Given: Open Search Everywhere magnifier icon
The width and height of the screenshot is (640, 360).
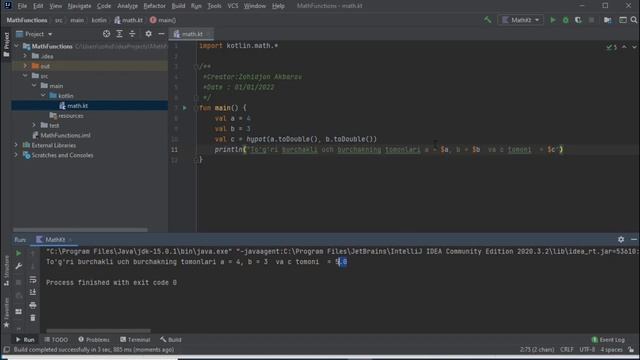Looking at the screenshot, I should point(633,20).
